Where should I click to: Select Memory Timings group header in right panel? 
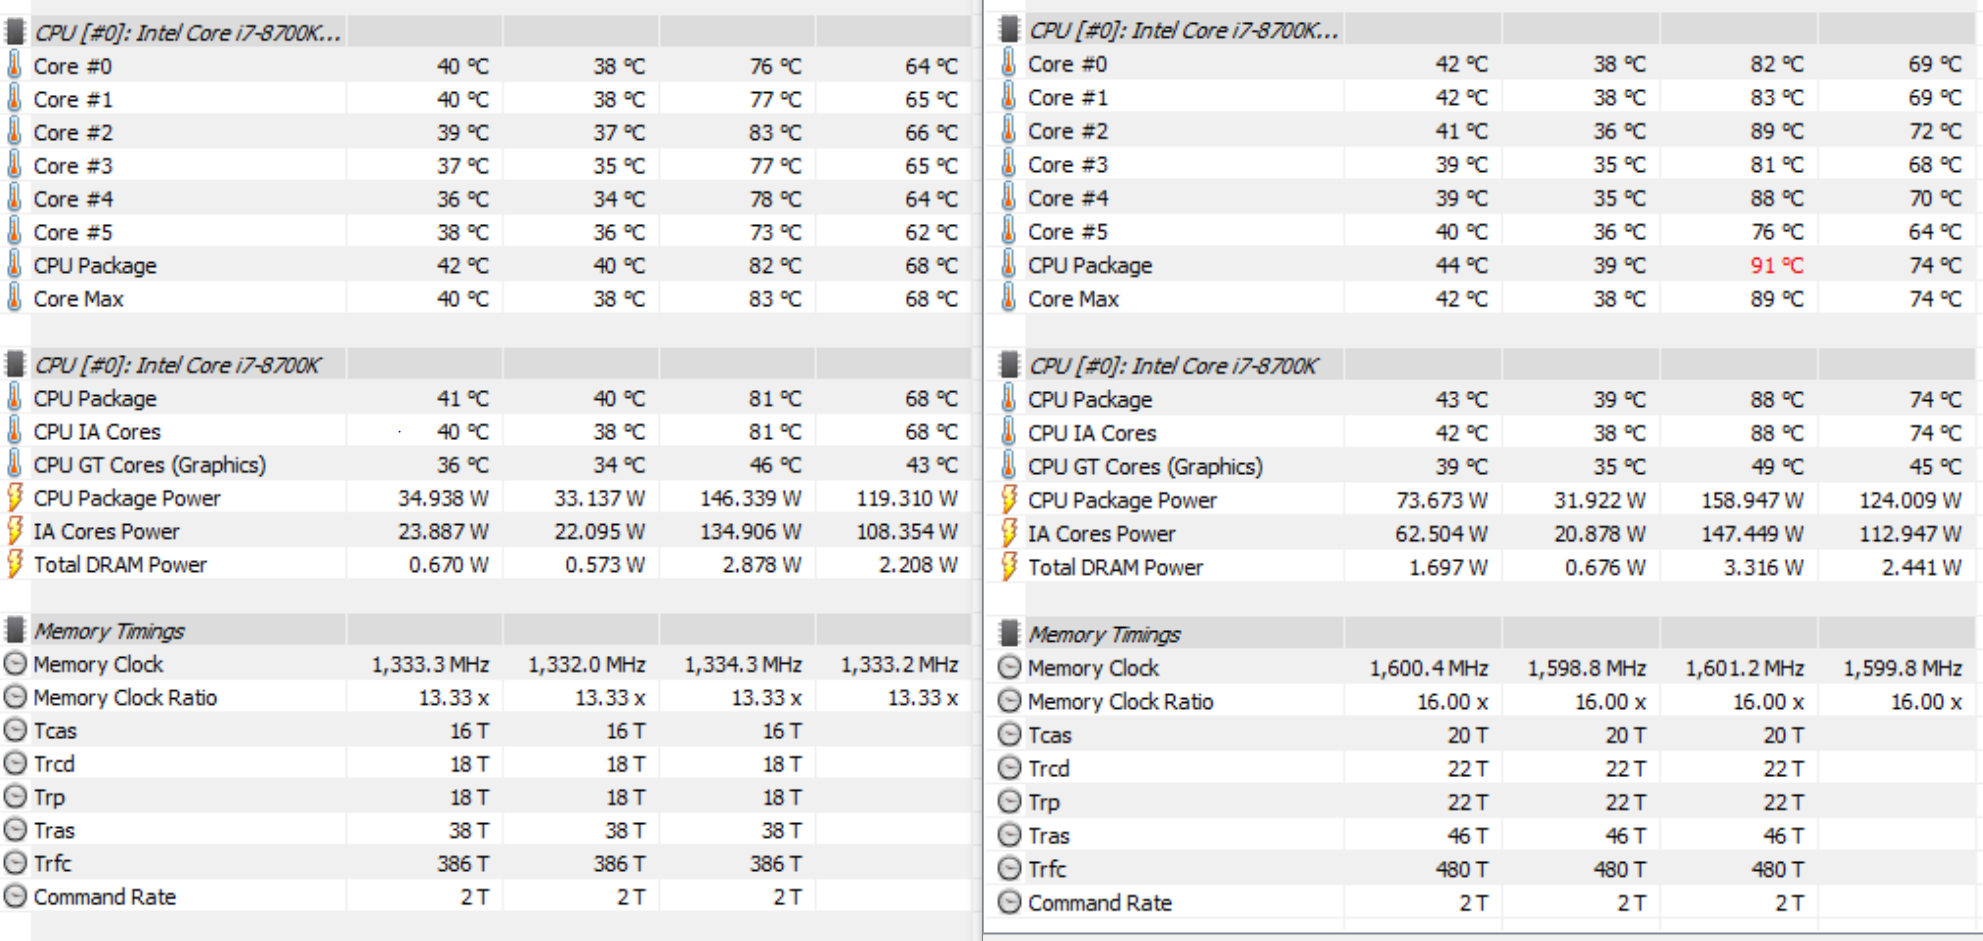pyautogui.click(x=1104, y=634)
